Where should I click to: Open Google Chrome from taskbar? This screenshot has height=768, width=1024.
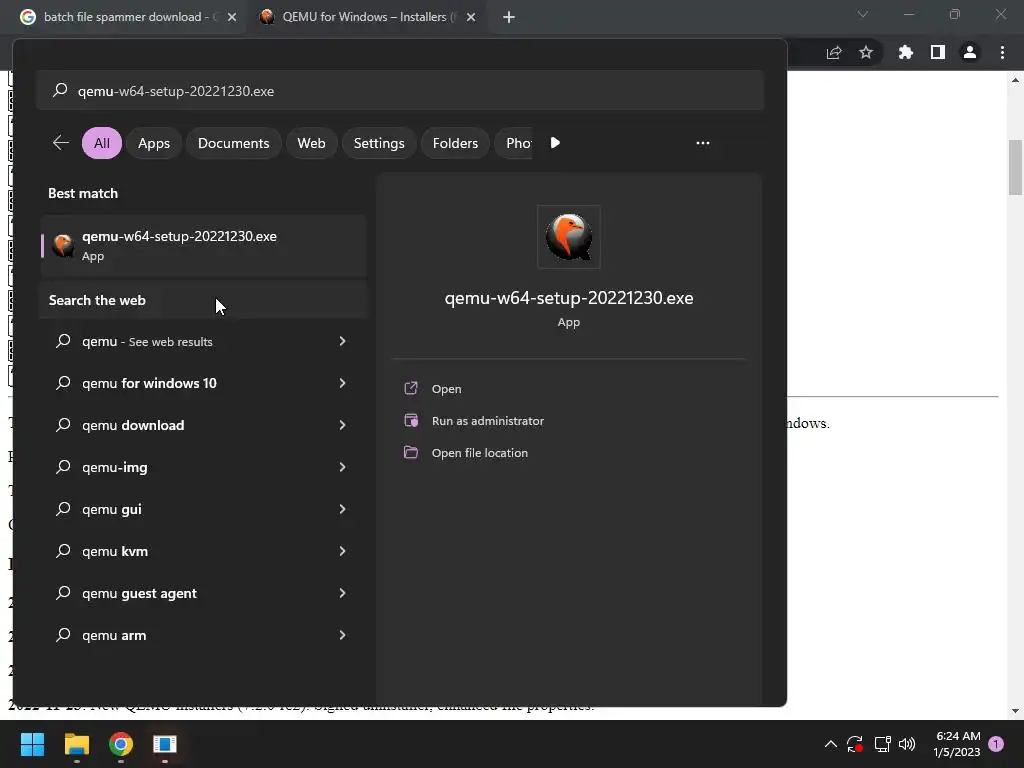point(121,744)
